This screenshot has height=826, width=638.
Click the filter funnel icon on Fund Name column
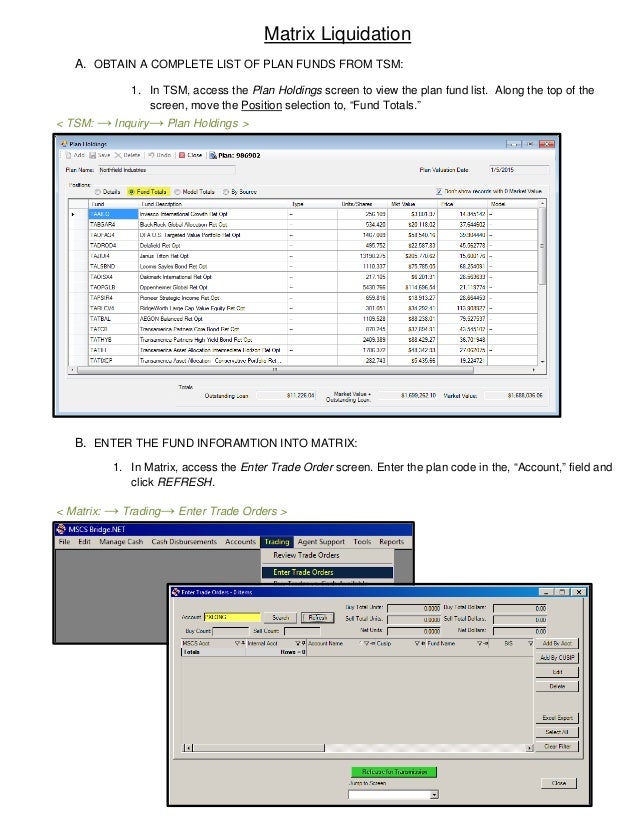480,644
